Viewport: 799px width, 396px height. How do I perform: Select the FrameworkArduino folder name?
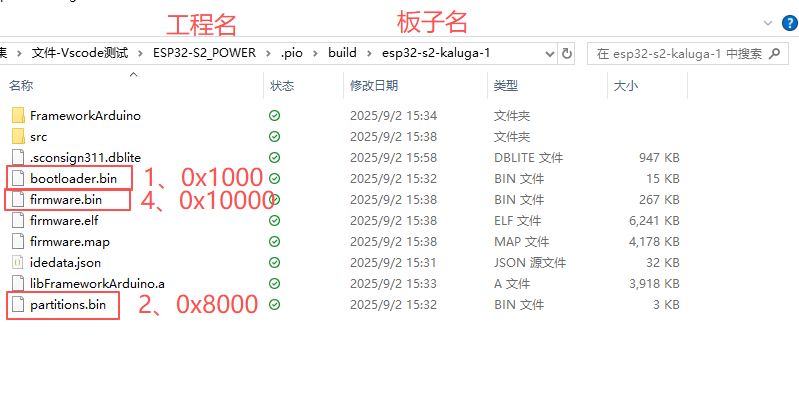(x=85, y=116)
